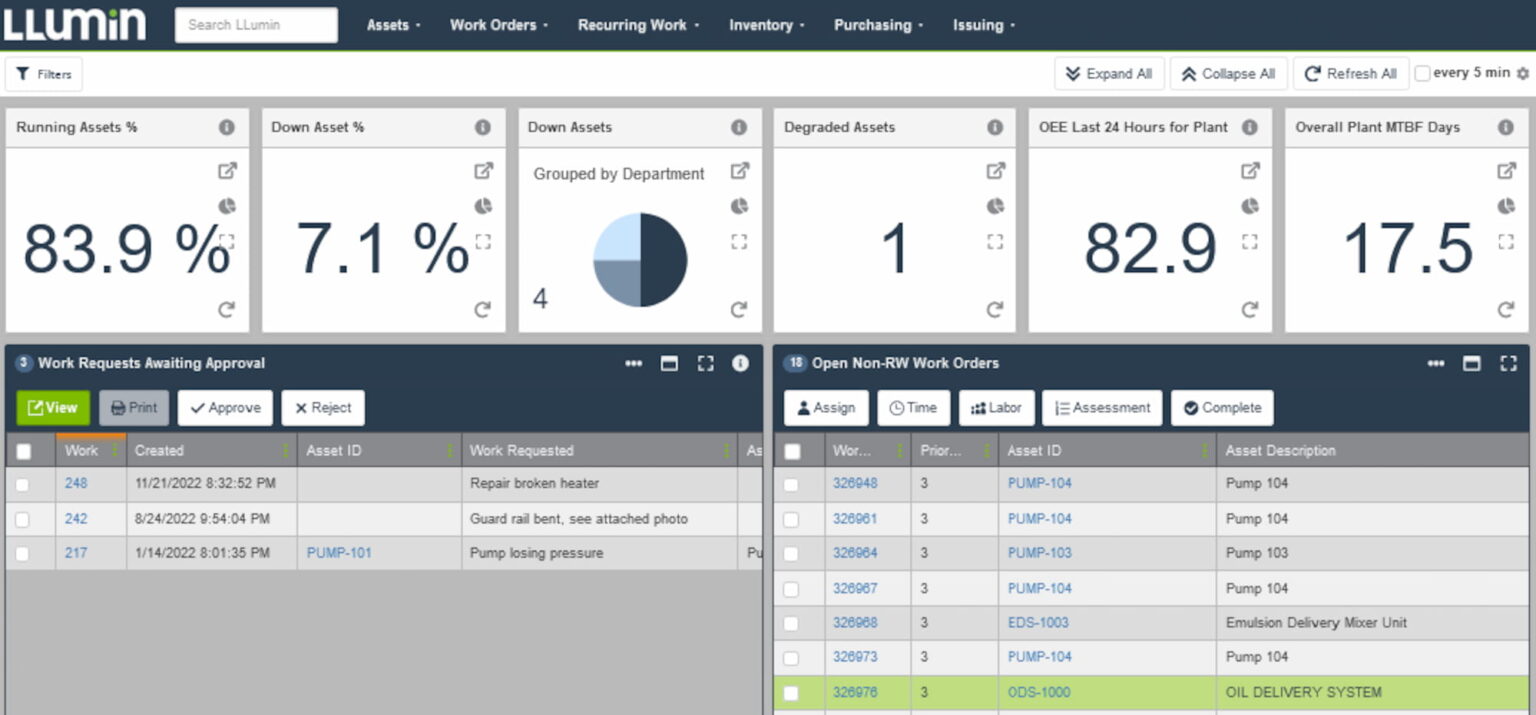
Task: Click the Assessment button
Action: click(x=1102, y=408)
